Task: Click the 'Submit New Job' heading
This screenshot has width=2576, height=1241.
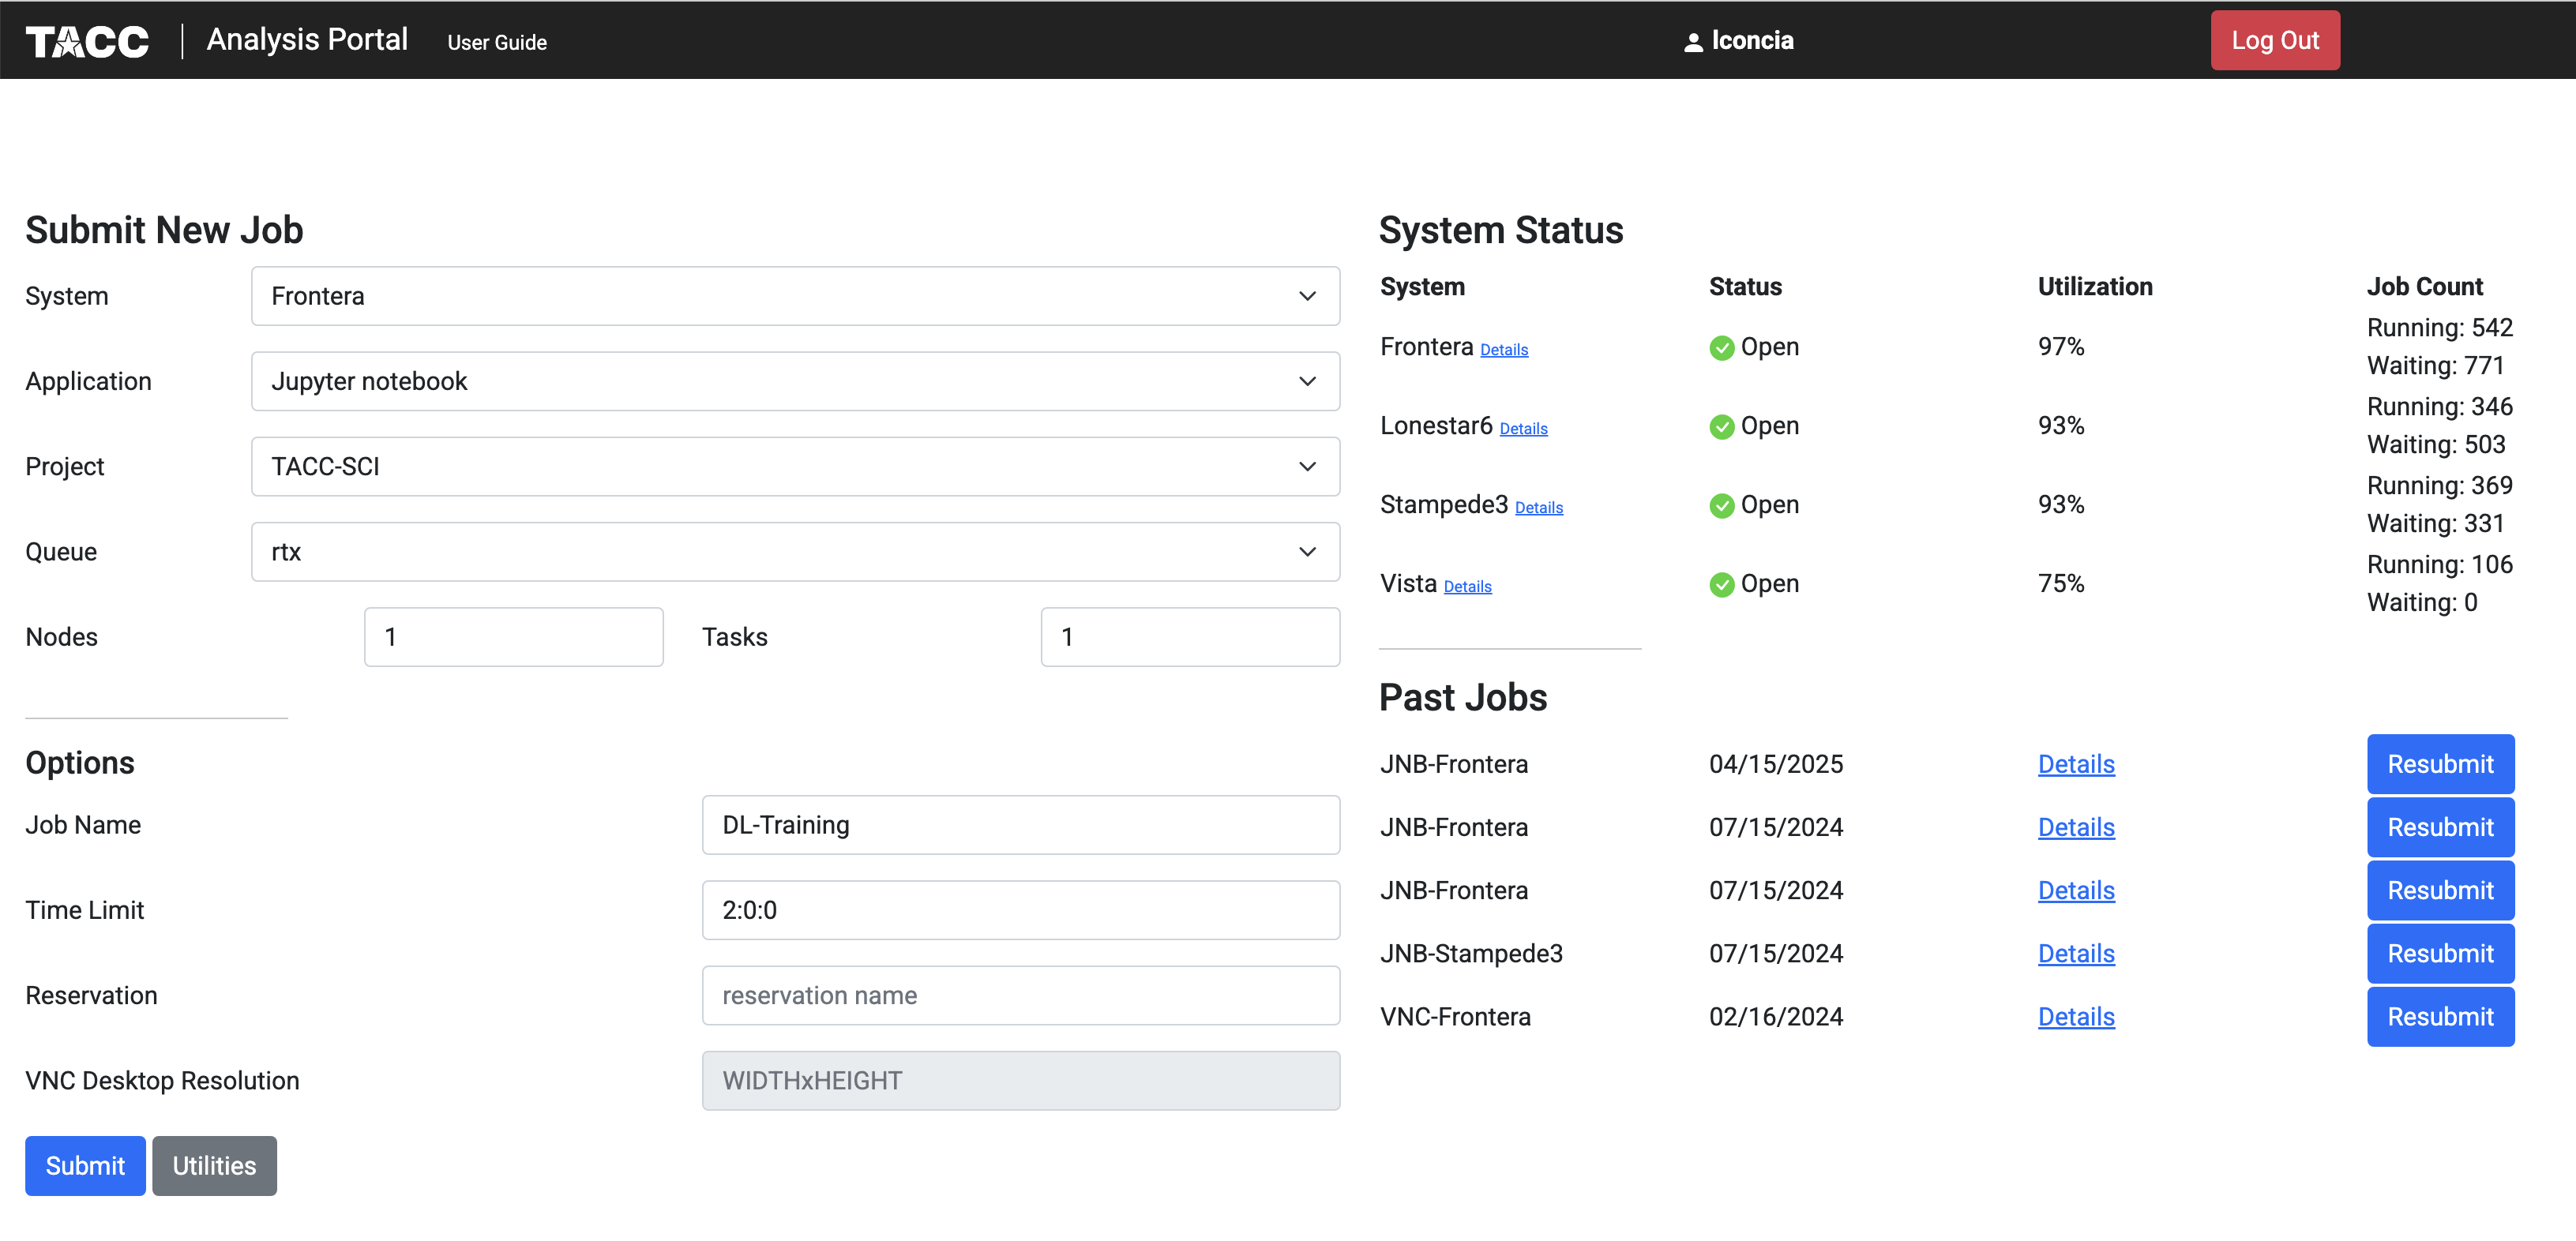Action: pyautogui.click(x=164, y=231)
